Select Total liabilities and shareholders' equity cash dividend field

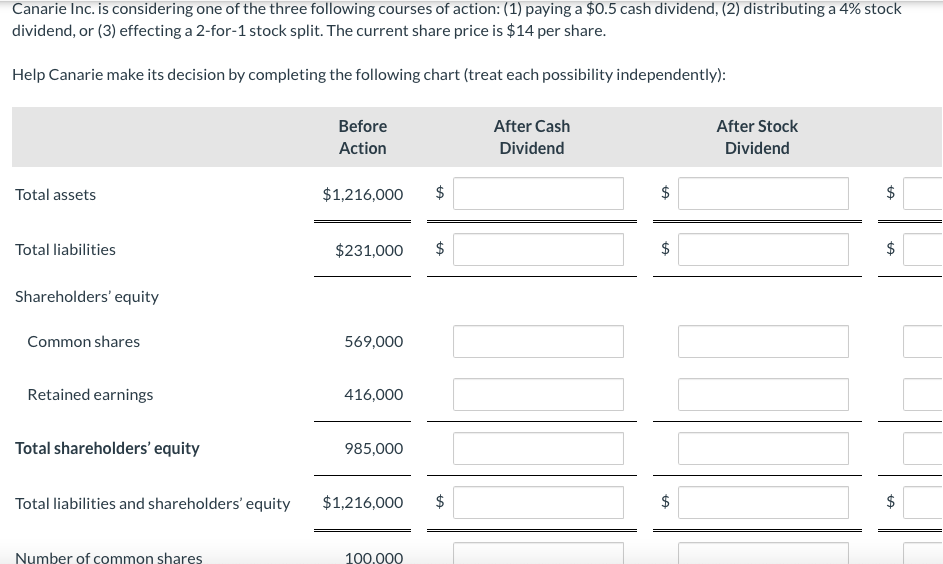[x=538, y=503]
